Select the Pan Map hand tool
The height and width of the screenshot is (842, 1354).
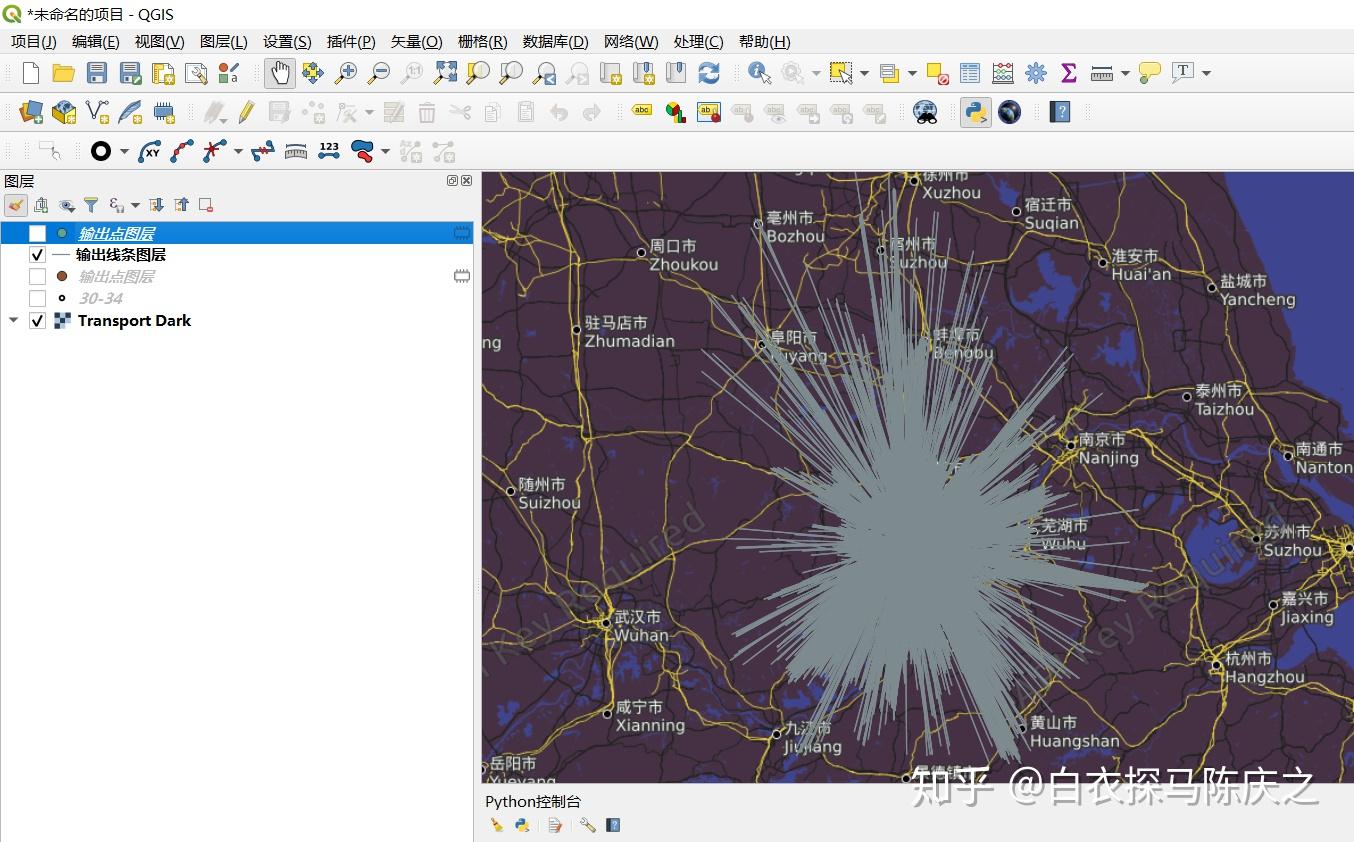(x=280, y=73)
